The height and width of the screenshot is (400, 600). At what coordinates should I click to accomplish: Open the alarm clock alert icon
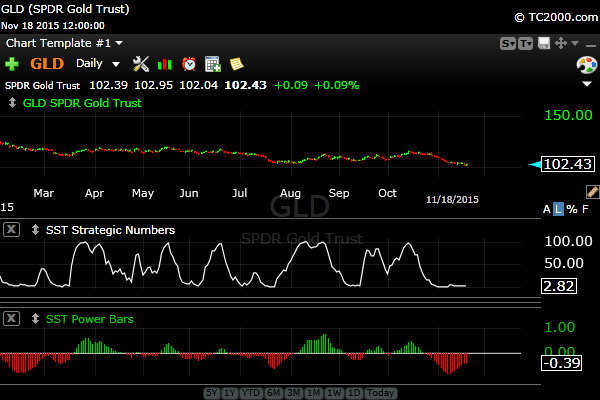pyautogui.click(x=188, y=63)
